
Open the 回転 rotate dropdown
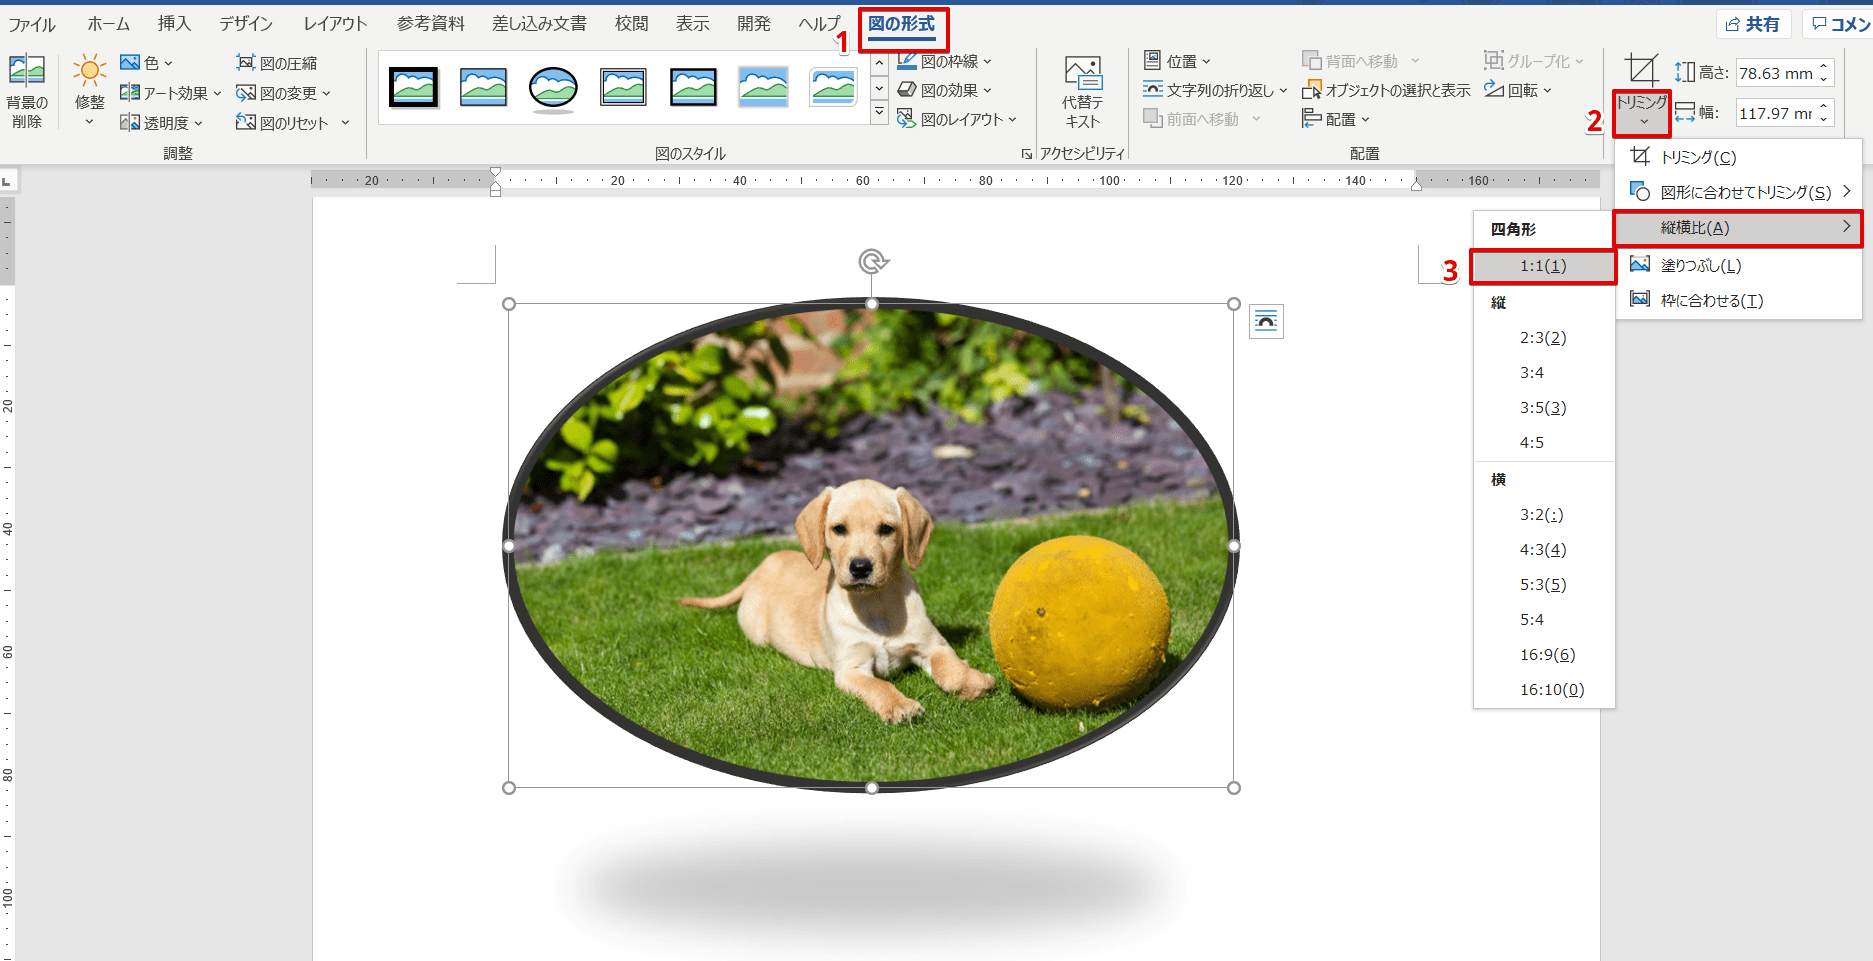coord(1517,90)
